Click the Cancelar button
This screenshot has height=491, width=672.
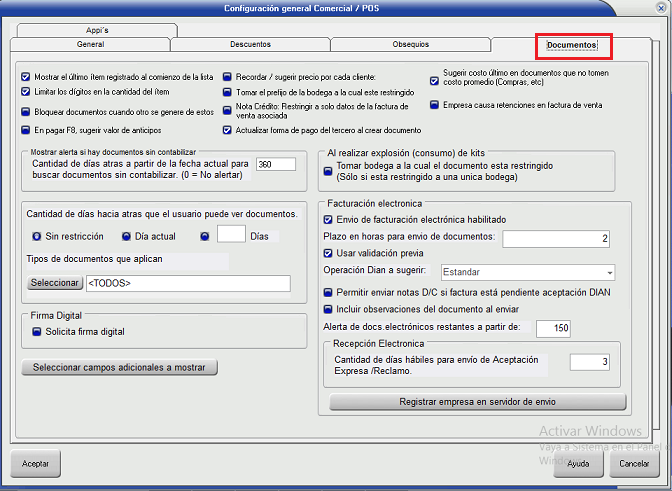pos(634,464)
